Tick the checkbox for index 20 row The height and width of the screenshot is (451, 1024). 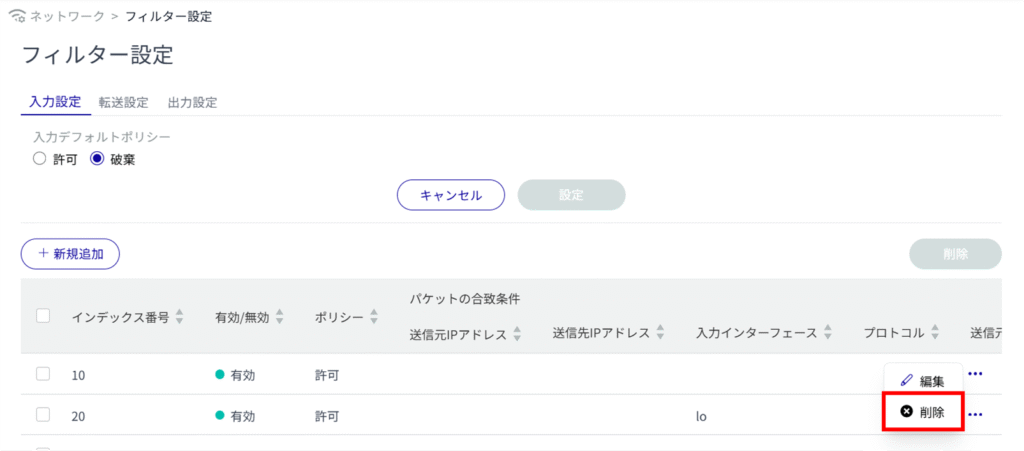(43, 414)
